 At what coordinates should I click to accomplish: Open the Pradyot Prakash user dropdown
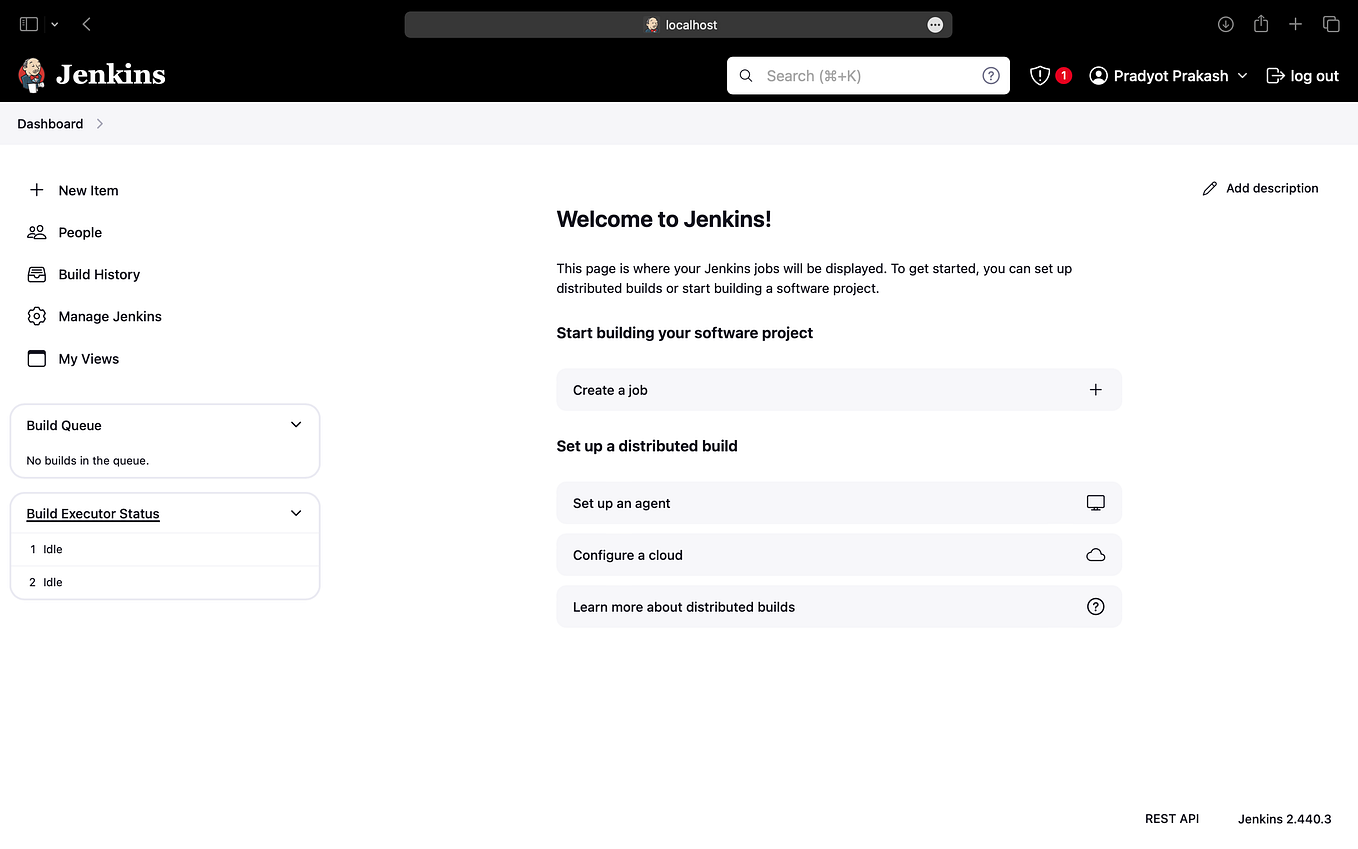[x=1168, y=75]
